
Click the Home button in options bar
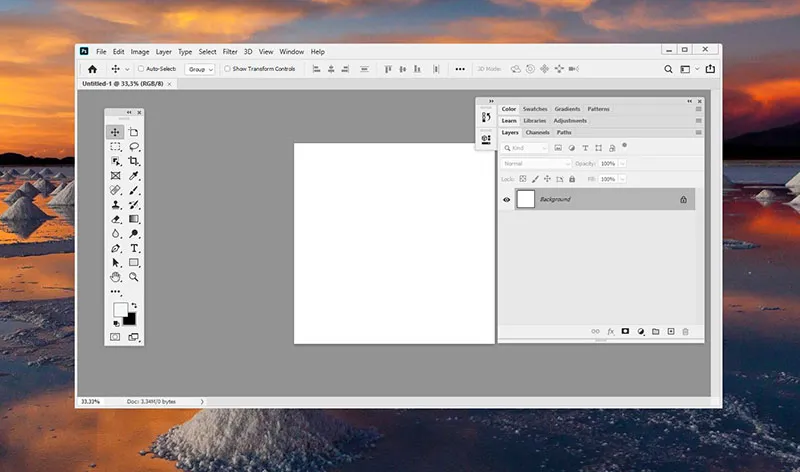[x=93, y=69]
